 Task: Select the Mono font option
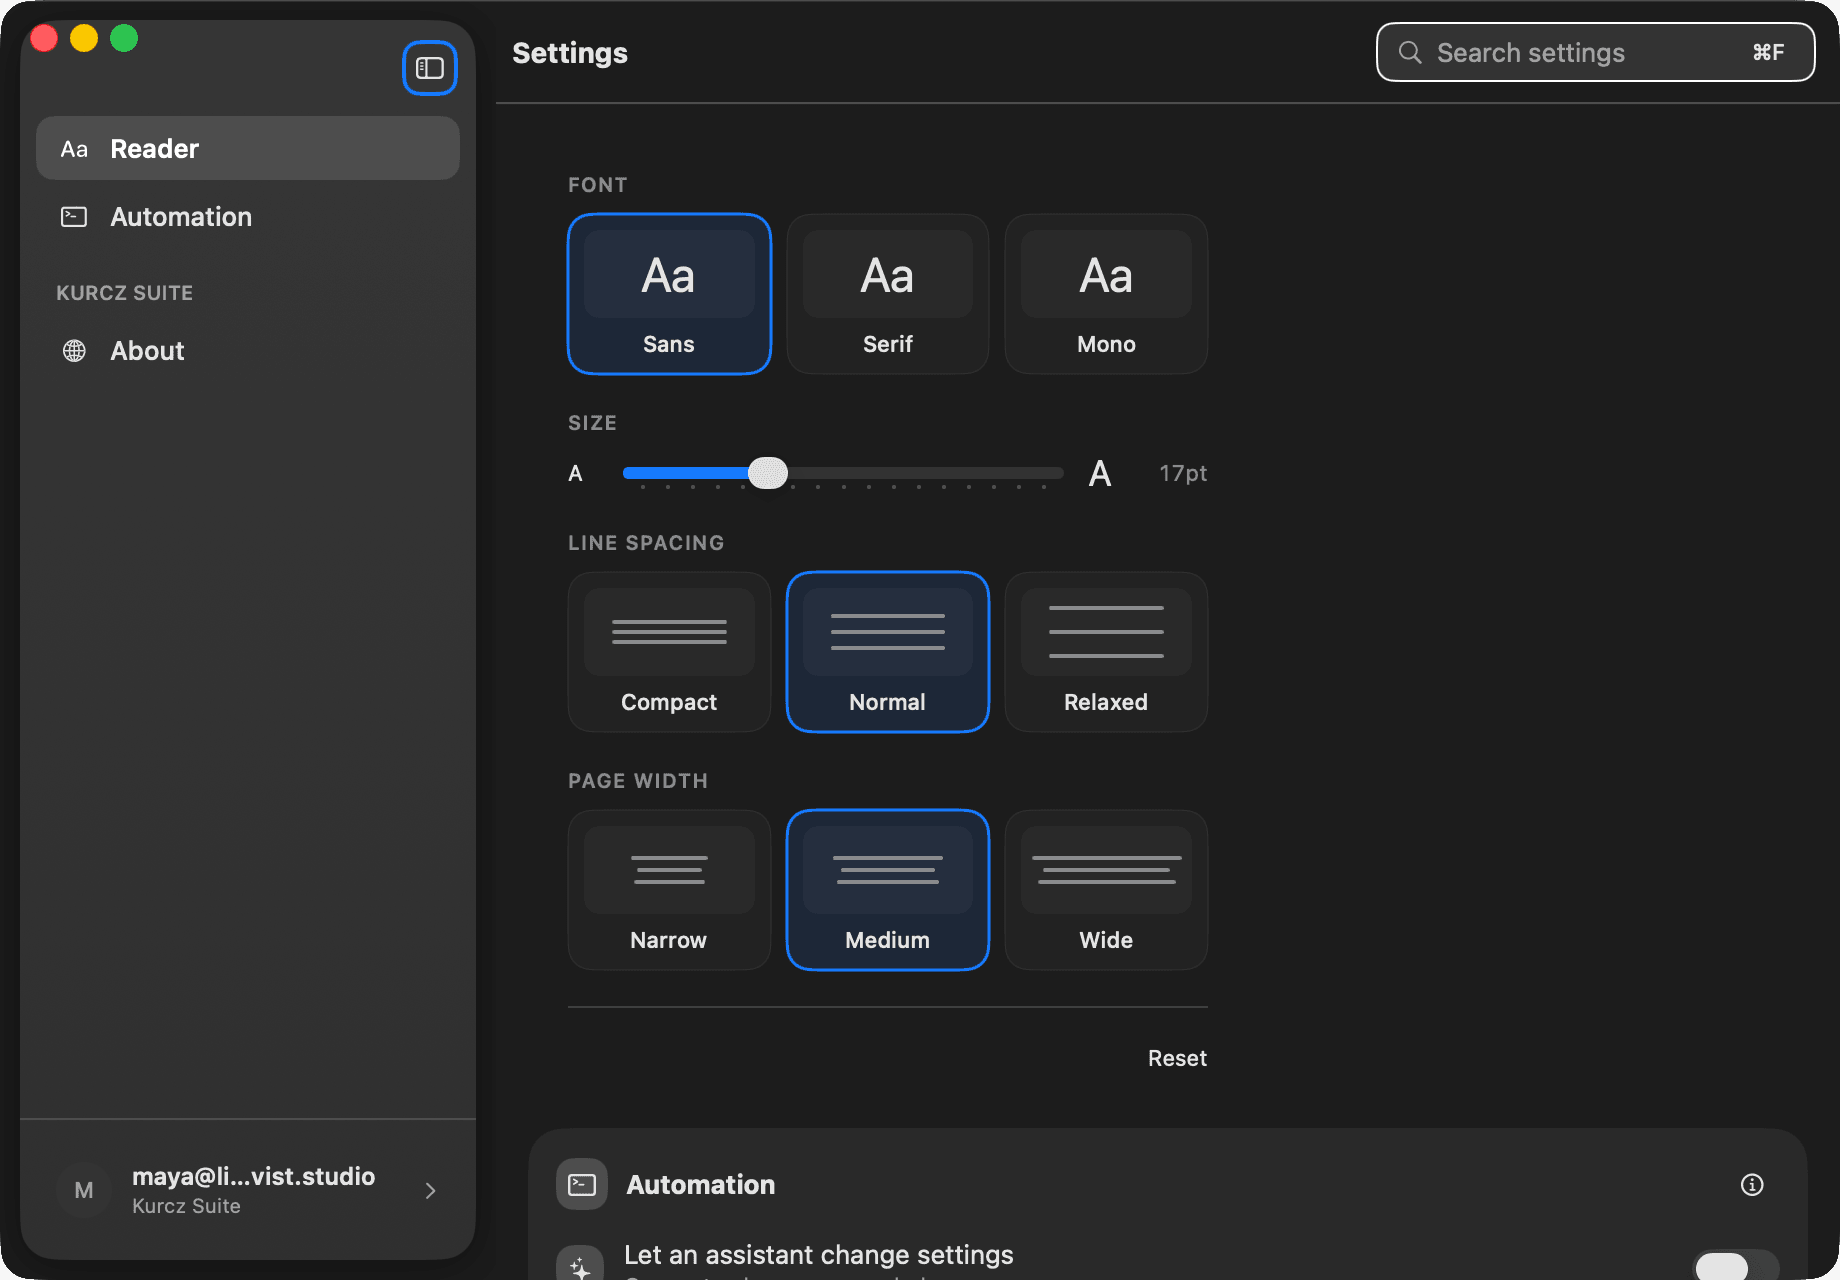(x=1106, y=294)
